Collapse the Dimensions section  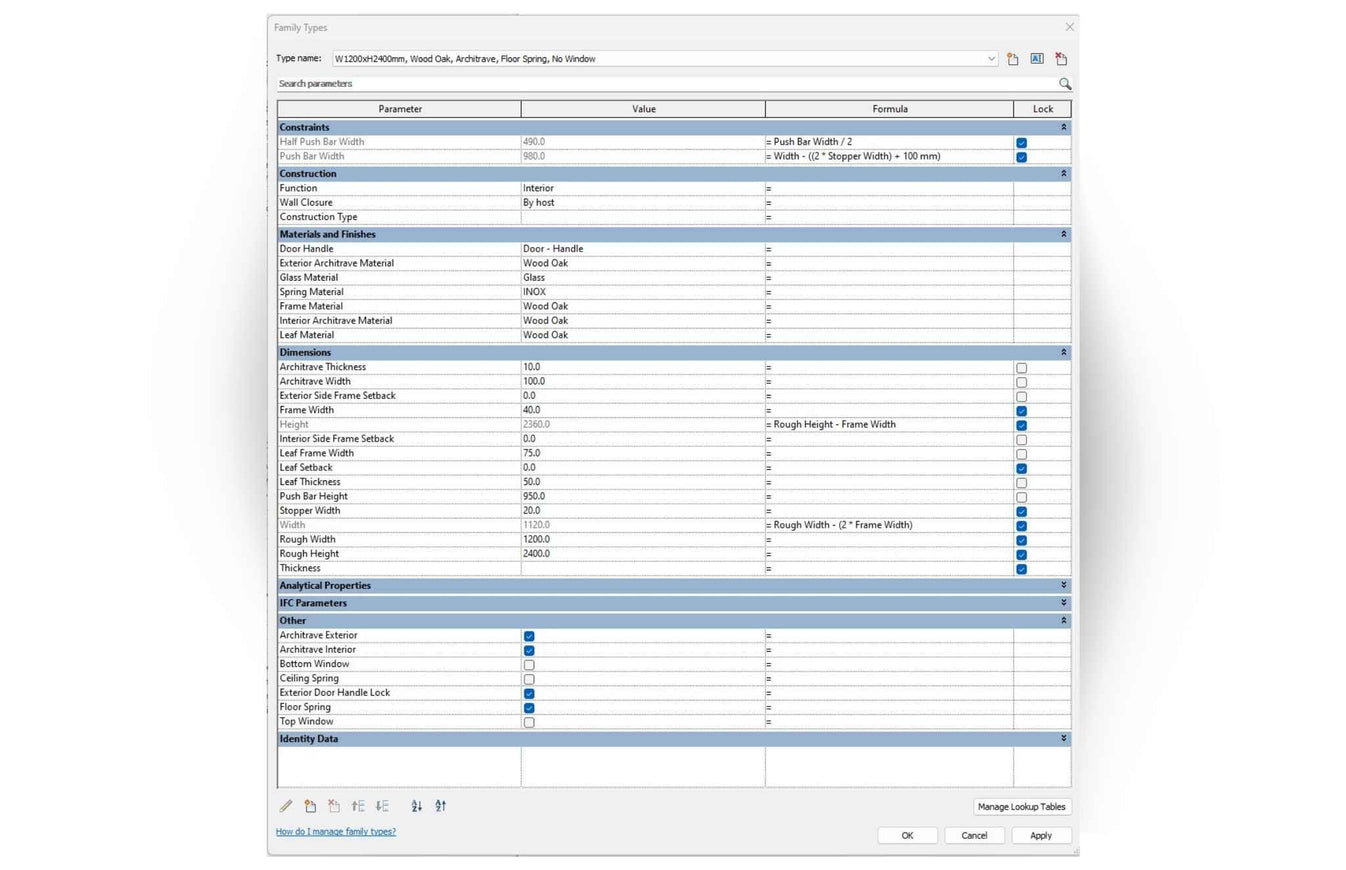click(x=1063, y=352)
